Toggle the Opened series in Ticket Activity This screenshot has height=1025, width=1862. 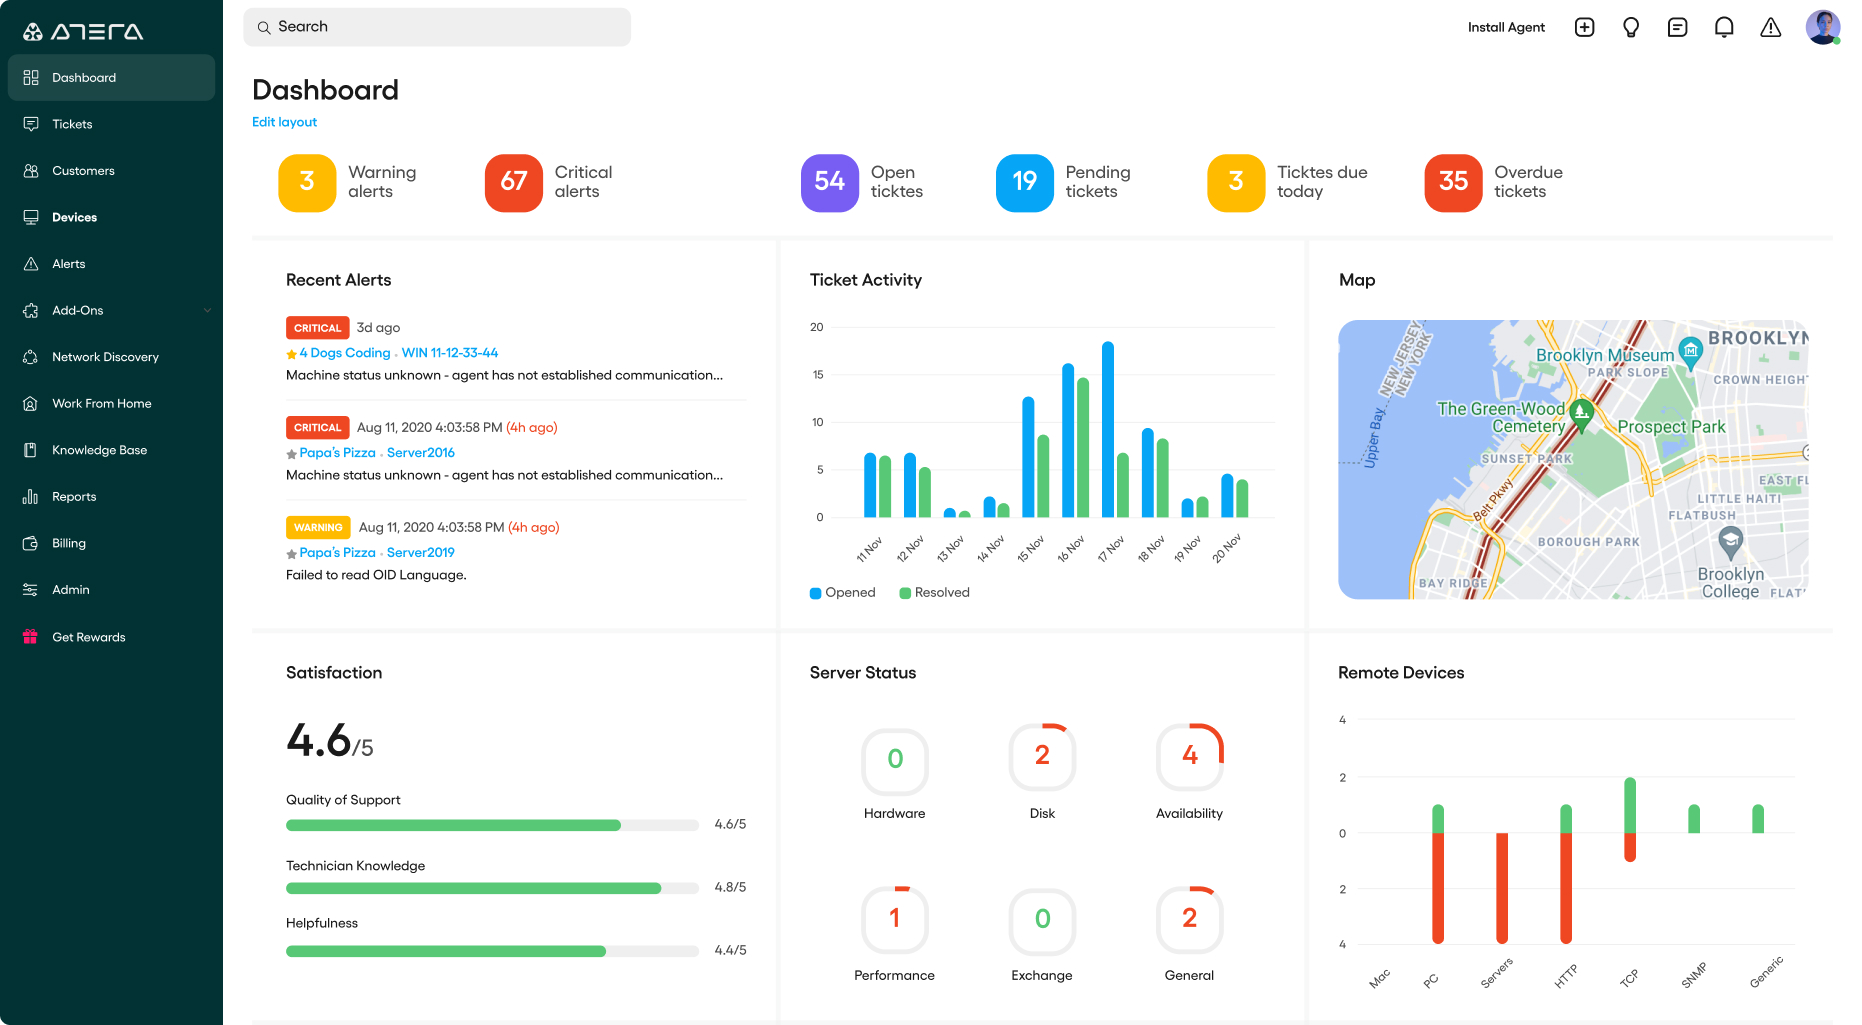click(x=842, y=592)
